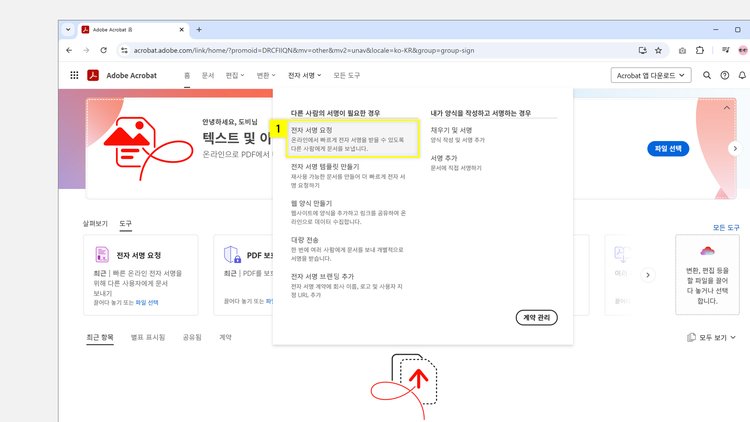Select the 홈 menu tab

point(187,75)
